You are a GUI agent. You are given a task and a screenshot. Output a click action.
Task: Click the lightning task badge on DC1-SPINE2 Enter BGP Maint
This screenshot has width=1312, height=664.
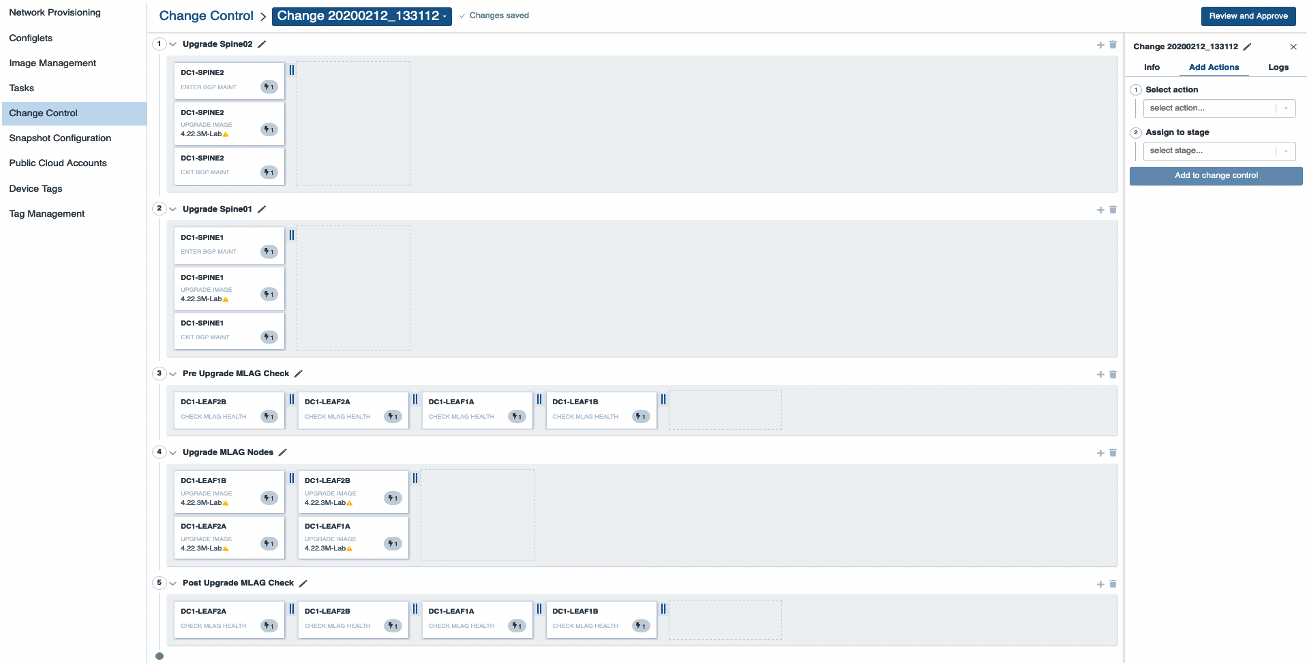[268, 87]
